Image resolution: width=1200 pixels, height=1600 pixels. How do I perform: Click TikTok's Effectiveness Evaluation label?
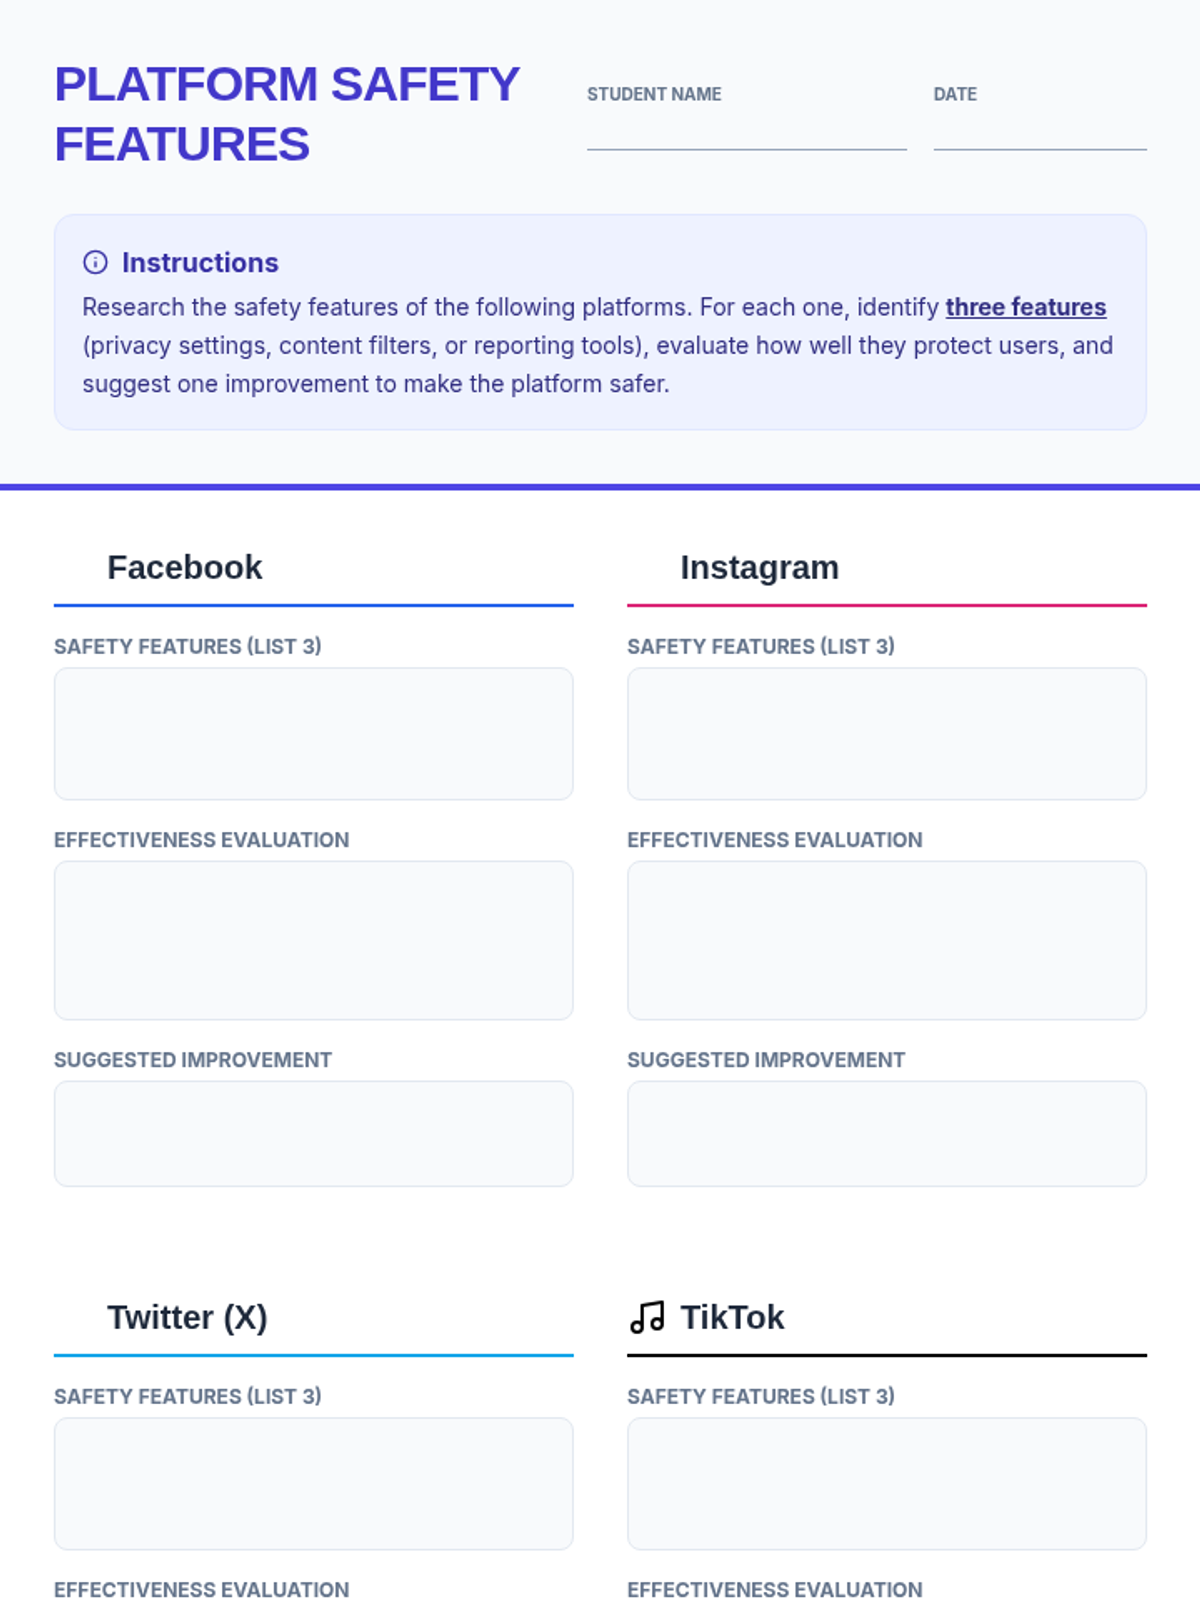774,1589
